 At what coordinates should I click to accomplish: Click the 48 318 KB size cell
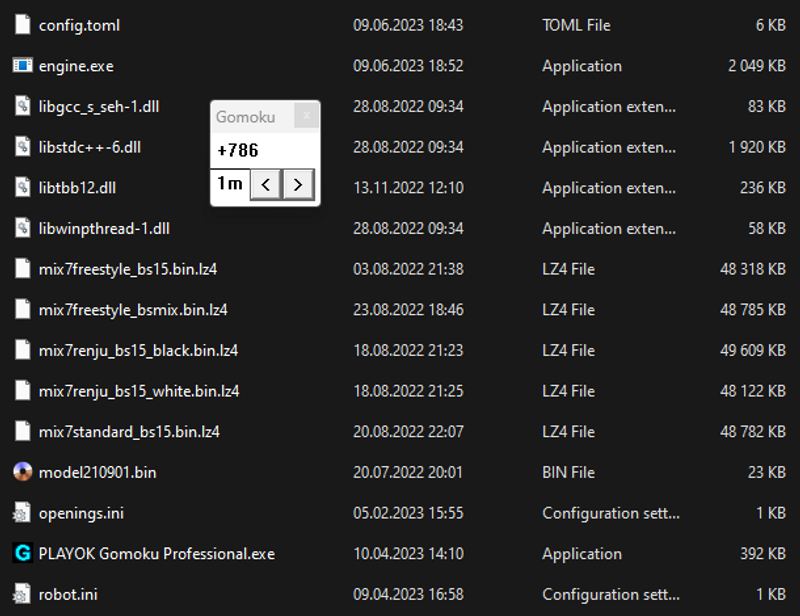[x=753, y=269]
